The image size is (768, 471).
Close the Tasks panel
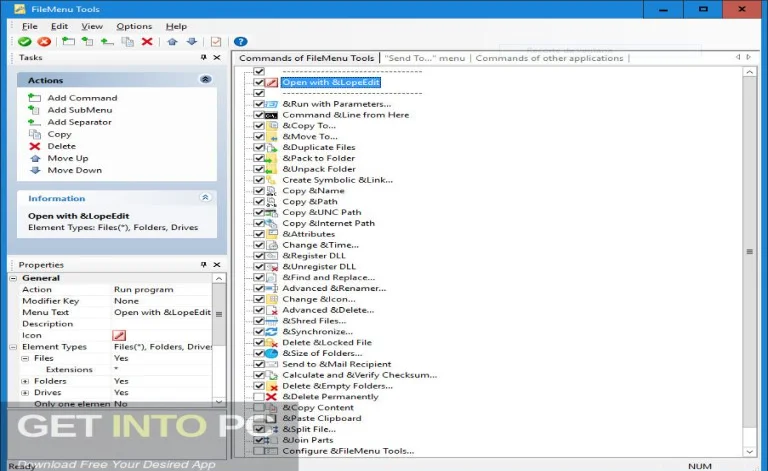(217, 58)
